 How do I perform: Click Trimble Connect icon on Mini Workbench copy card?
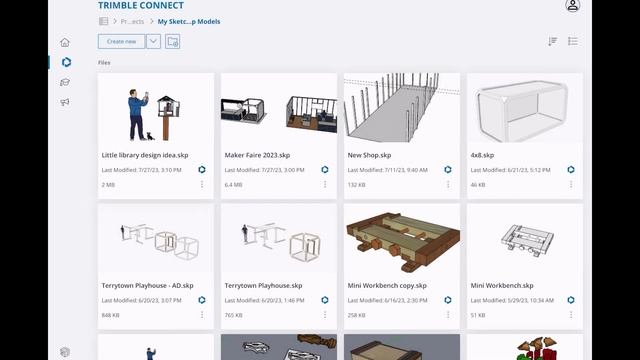coord(448,300)
